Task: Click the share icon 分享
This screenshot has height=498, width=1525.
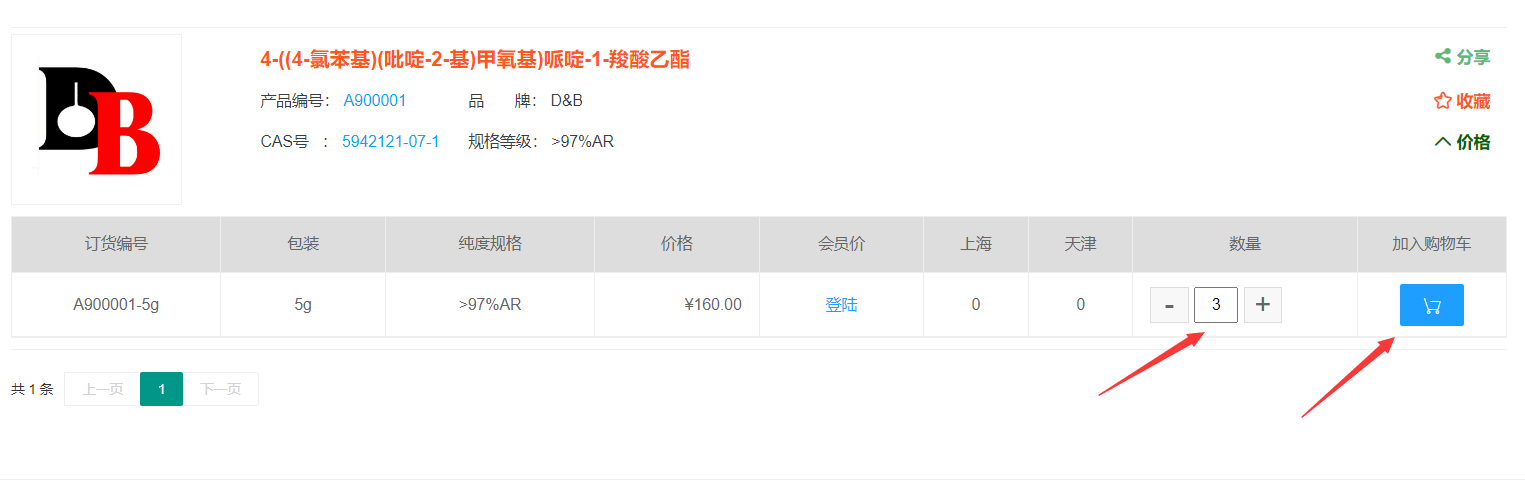Action: click(1443, 57)
